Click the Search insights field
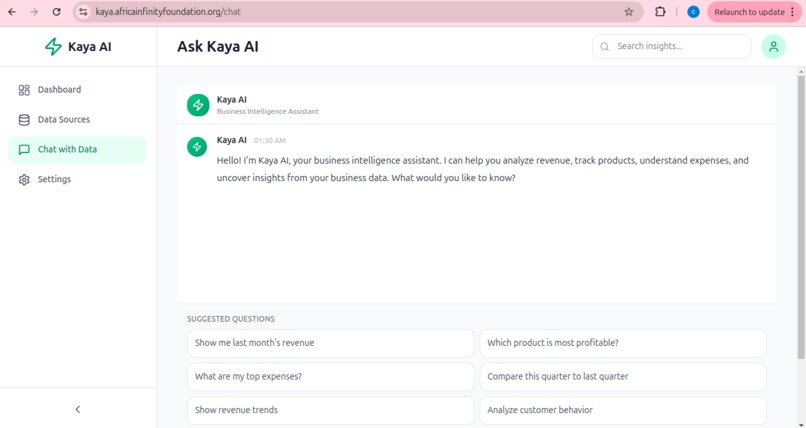Screen dimensions: 806x428 coord(671,46)
